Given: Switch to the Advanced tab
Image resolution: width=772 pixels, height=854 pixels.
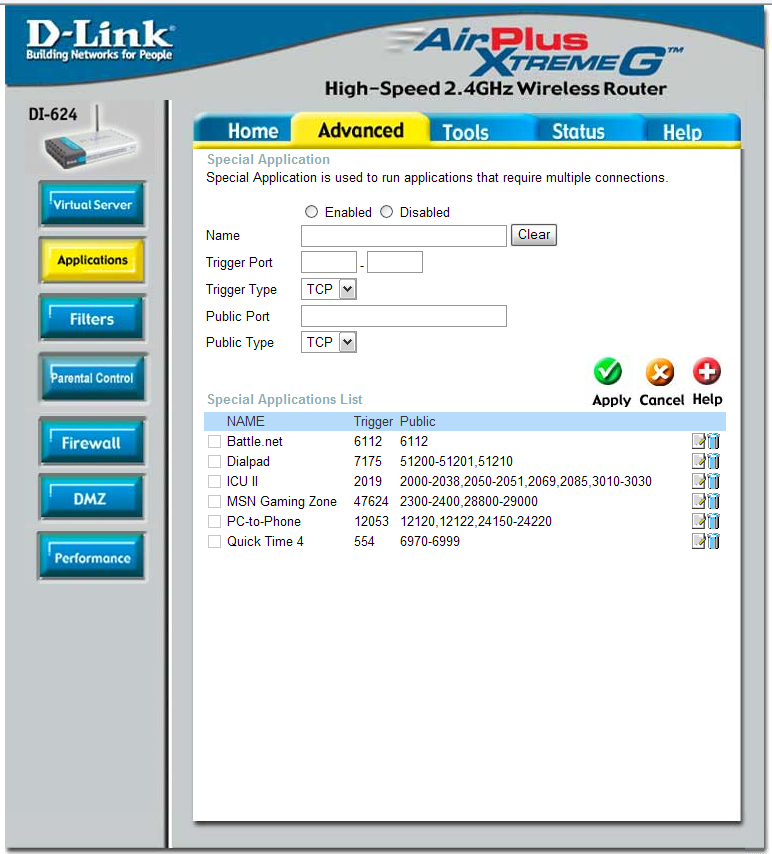Looking at the screenshot, I should click(361, 130).
